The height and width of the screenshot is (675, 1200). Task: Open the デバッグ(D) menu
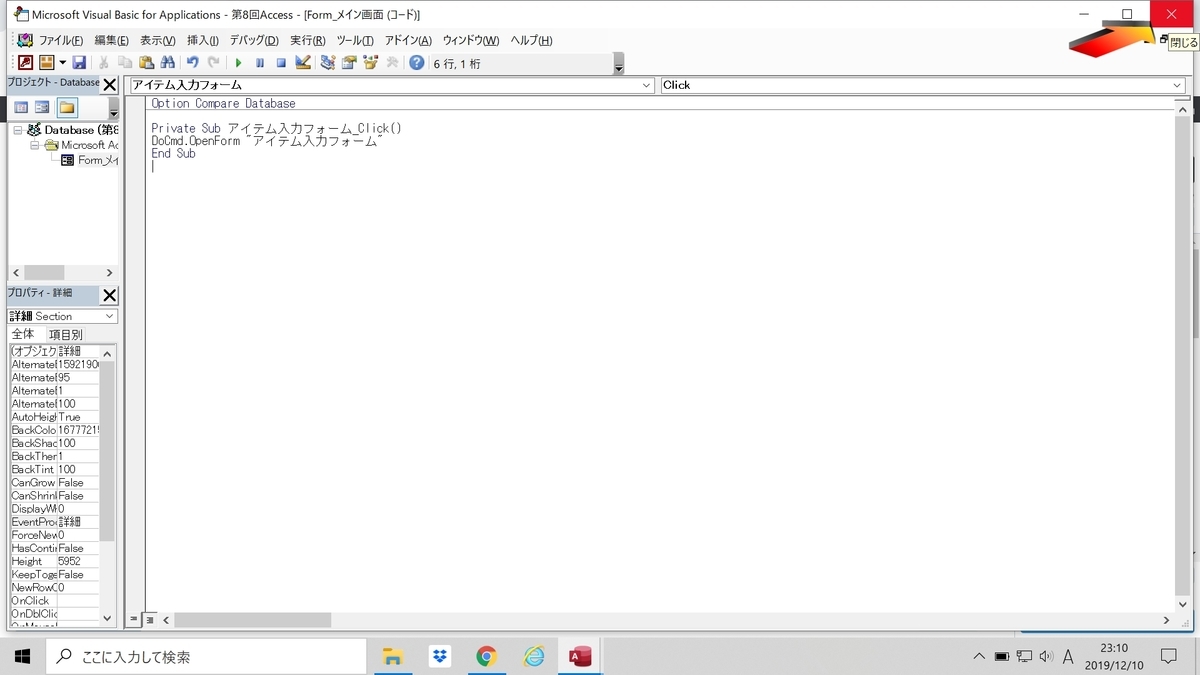coord(254,40)
